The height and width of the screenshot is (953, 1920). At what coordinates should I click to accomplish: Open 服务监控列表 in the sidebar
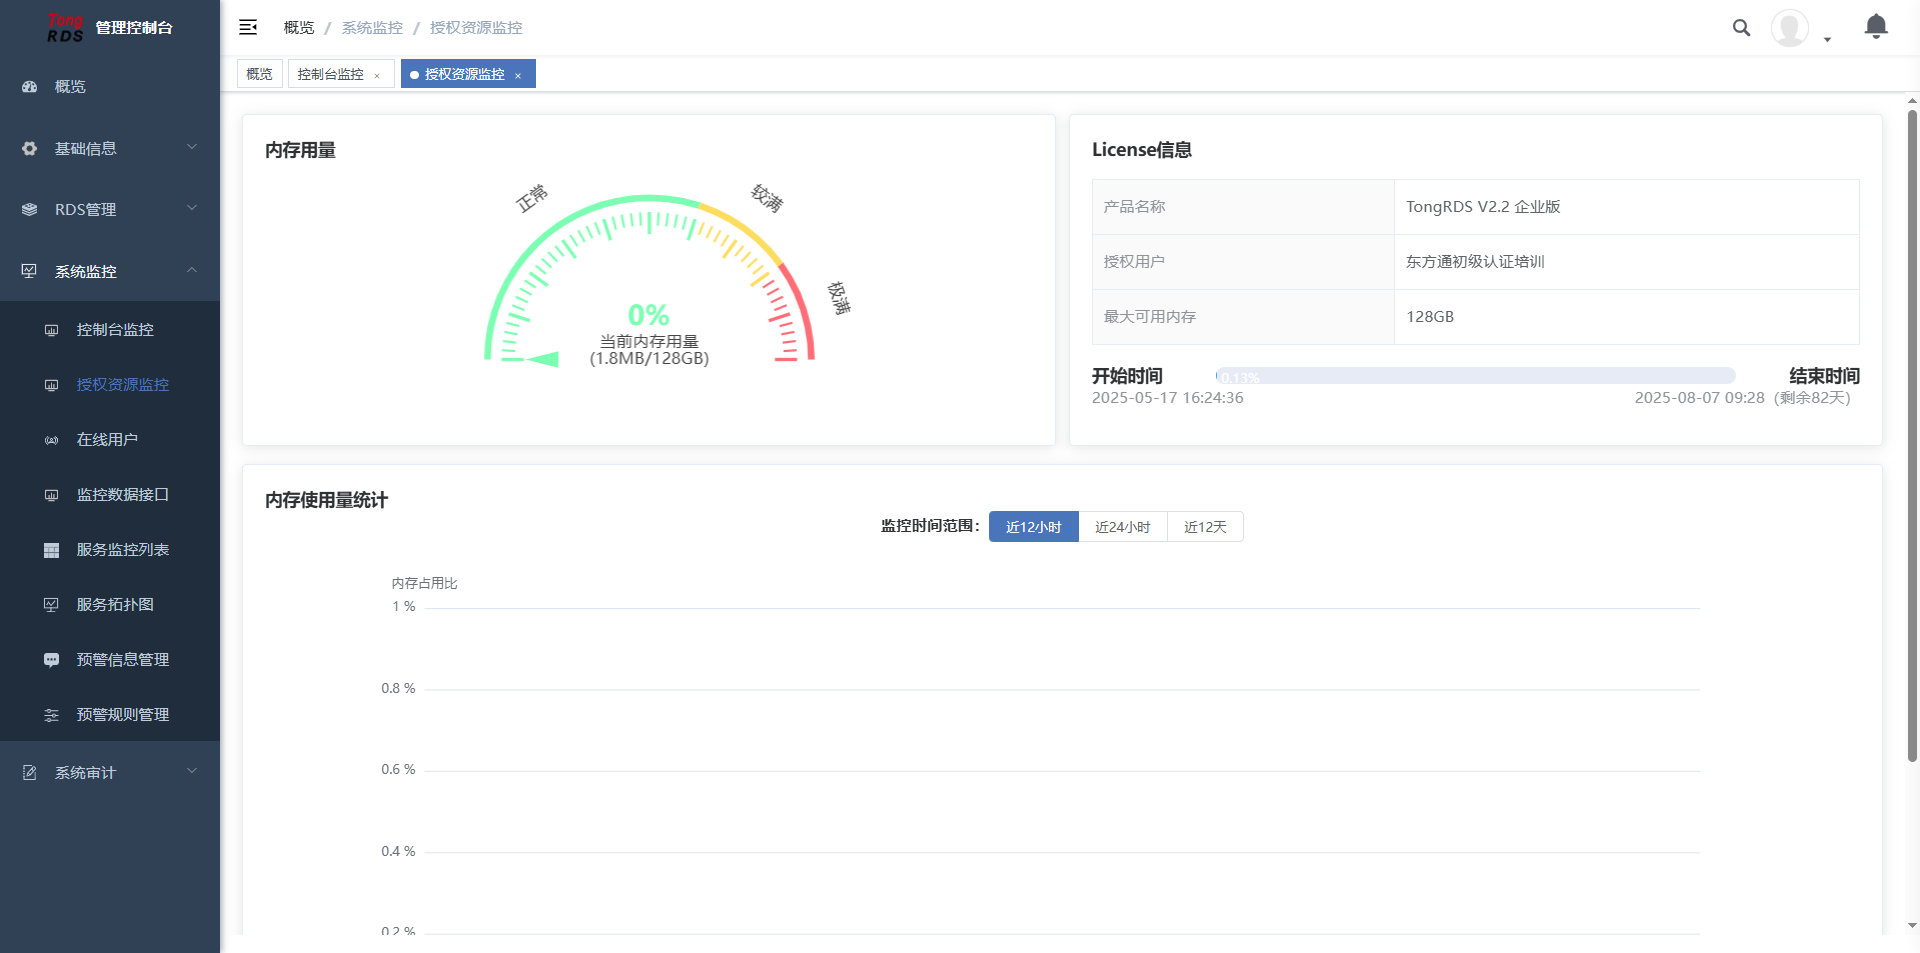[x=110, y=550]
